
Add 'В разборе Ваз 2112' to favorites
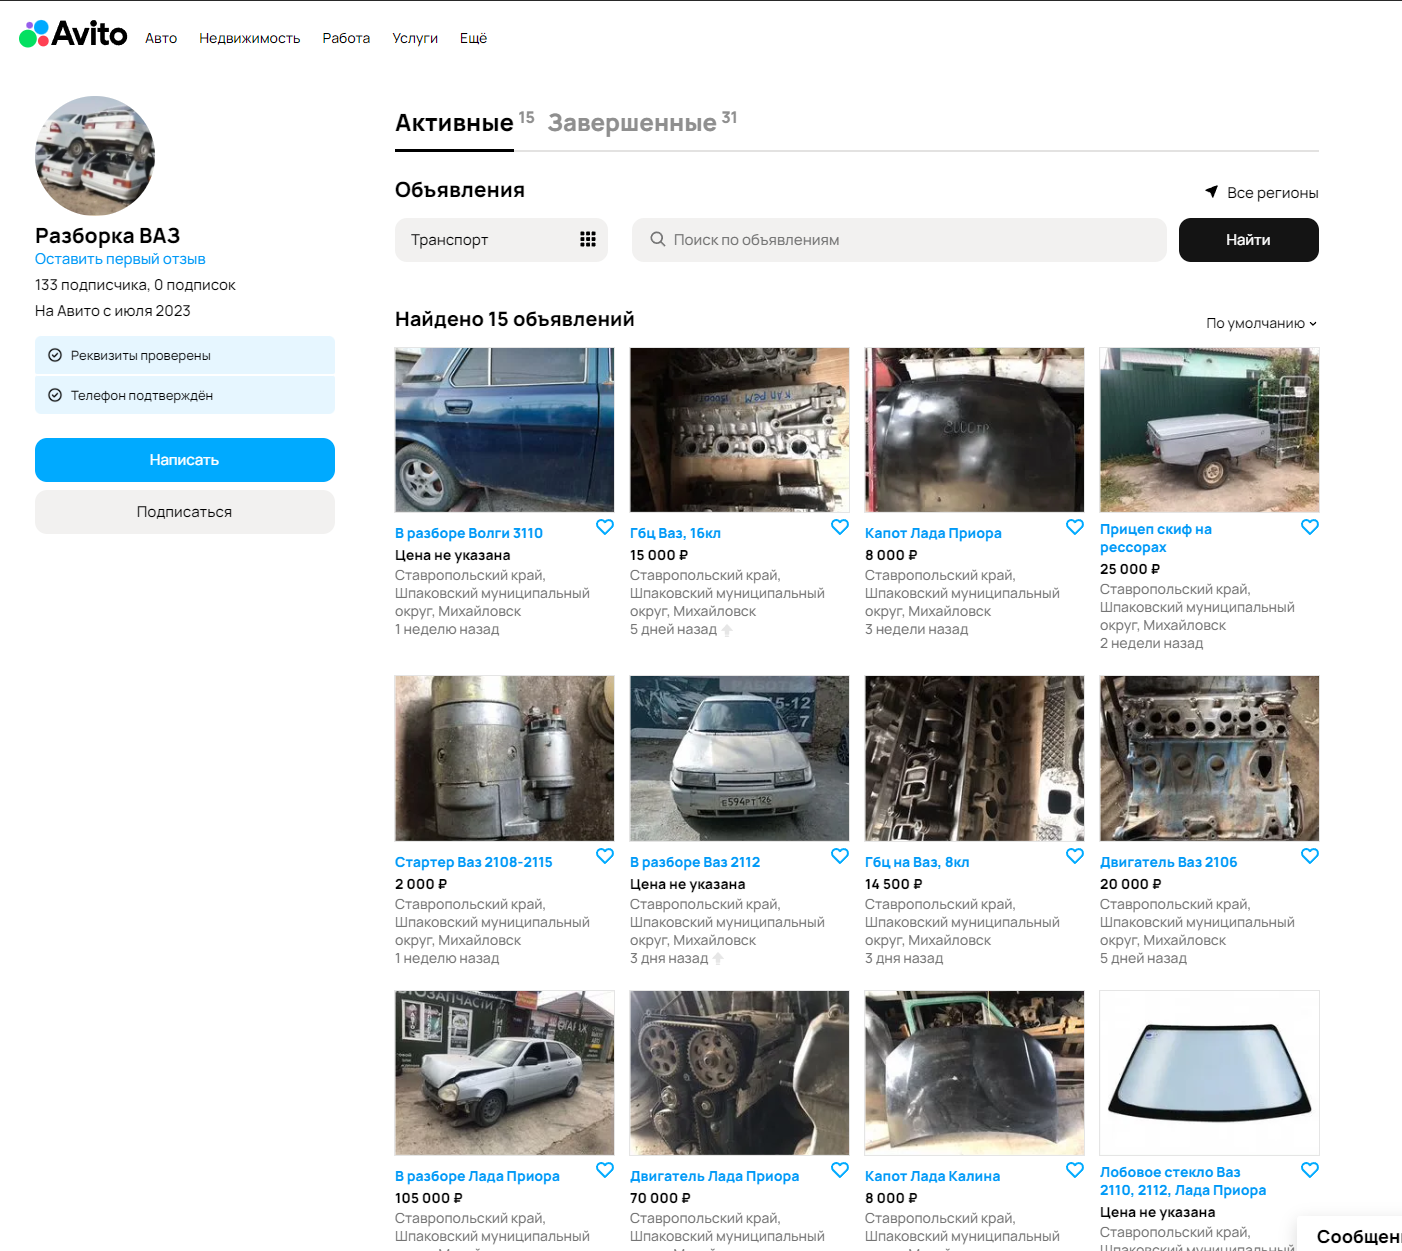click(x=840, y=856)
